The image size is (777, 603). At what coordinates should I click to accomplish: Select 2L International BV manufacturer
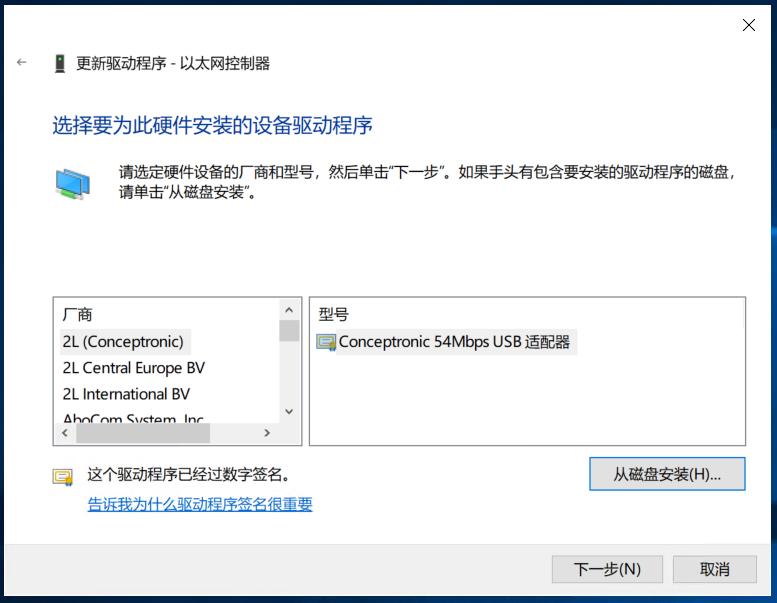click(126, 394)
